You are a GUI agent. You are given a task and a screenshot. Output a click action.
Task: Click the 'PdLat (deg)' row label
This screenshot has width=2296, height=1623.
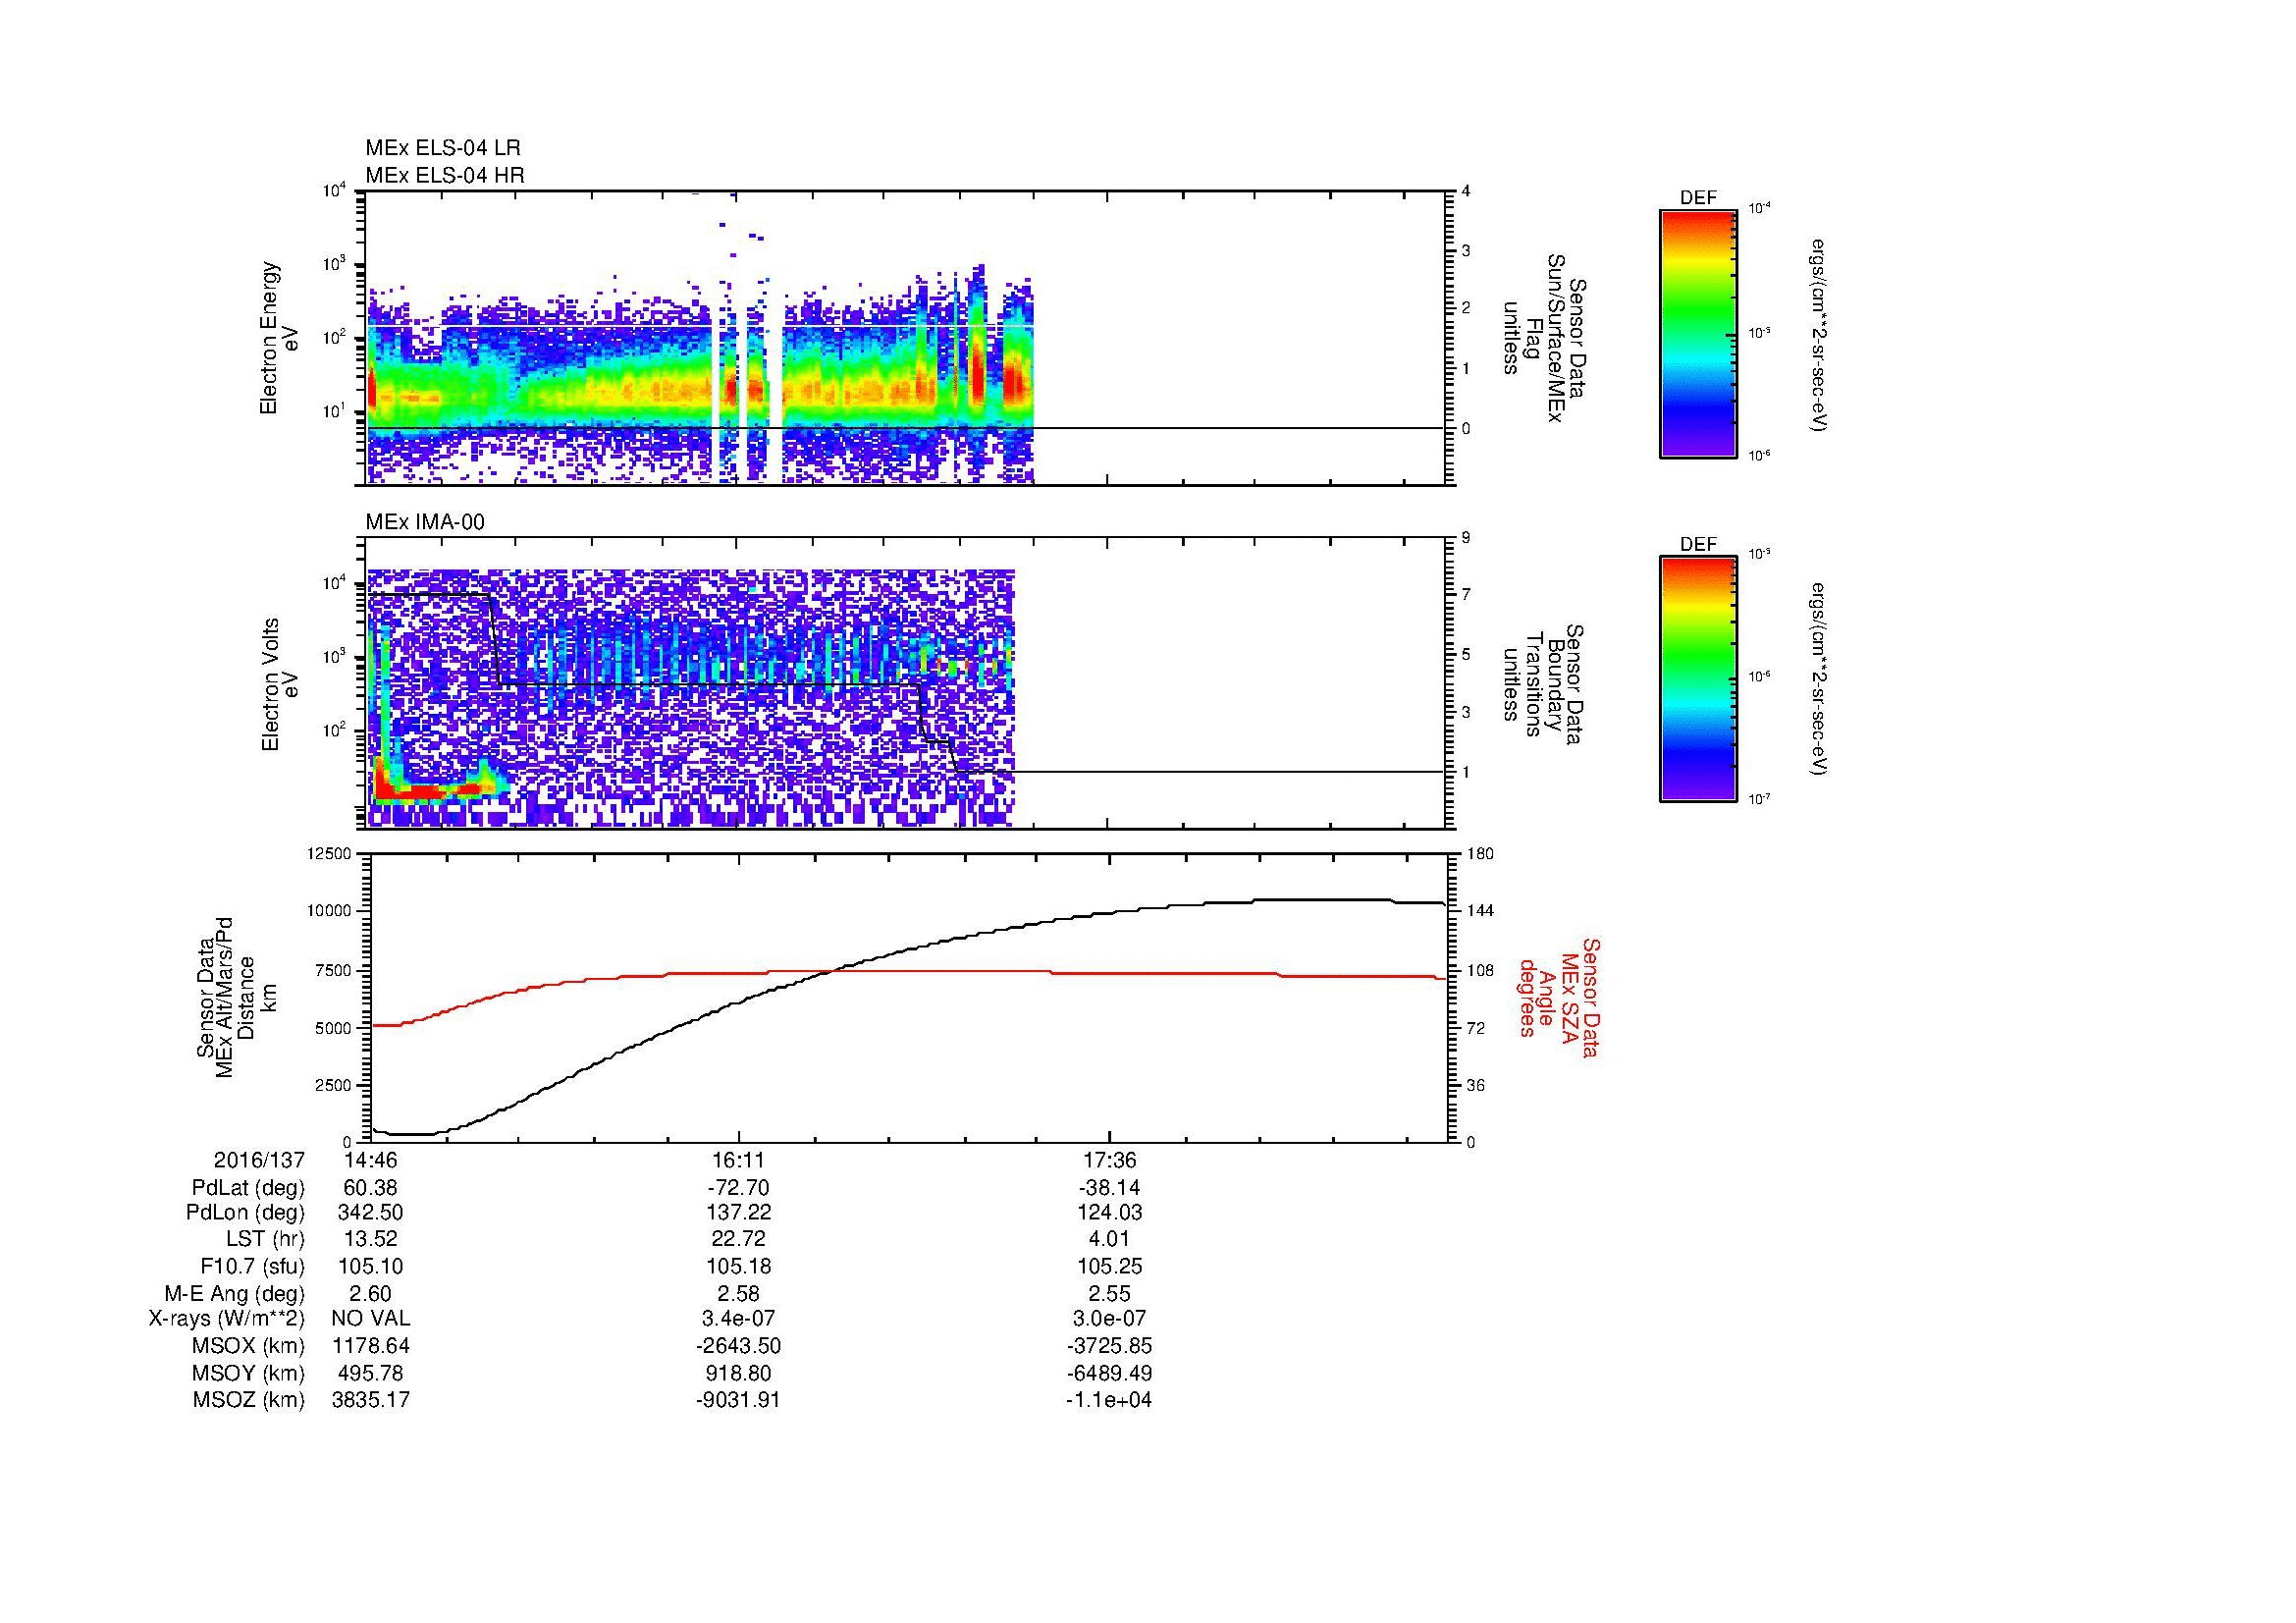[248, 1188]
